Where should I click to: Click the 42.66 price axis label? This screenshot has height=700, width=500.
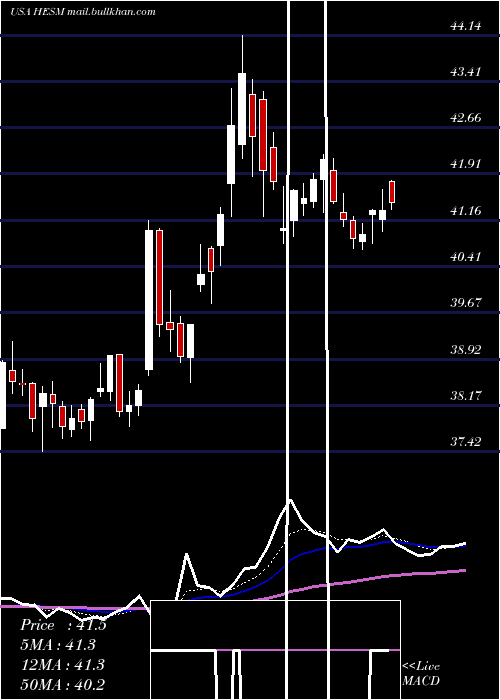point(466,118)
